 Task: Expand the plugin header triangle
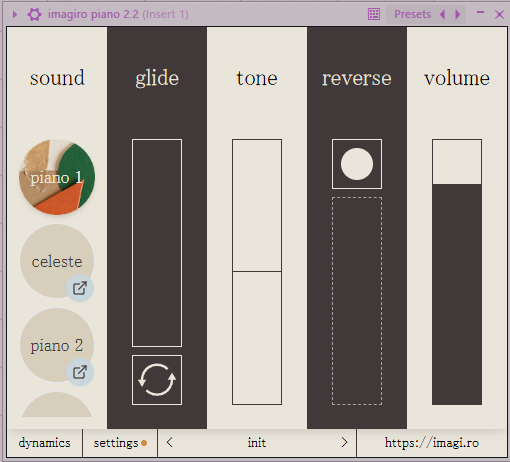point(15,14)
